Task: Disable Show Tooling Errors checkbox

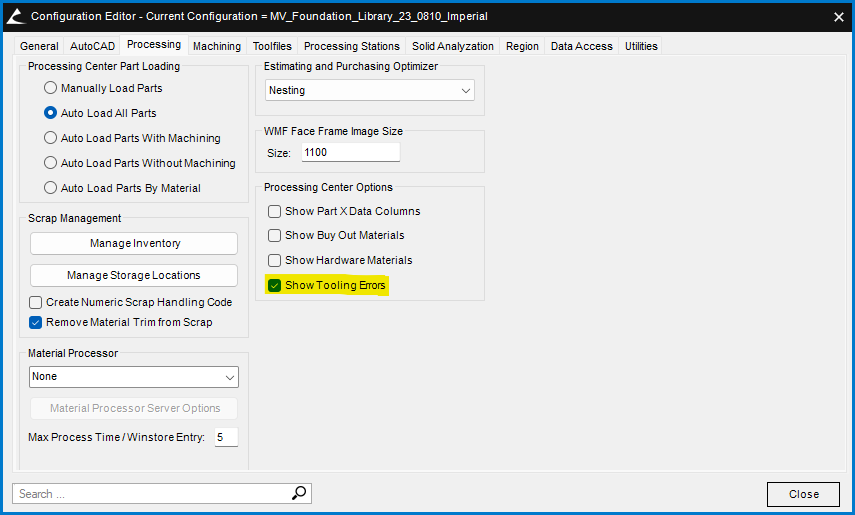Action: tap(275, 285)
